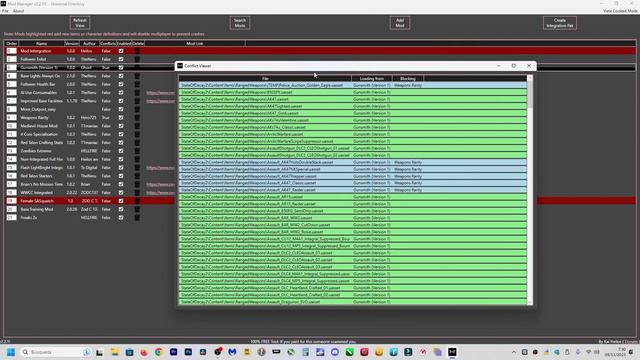Image resolution: width=640 pixels, height=360 pixels.
Task: Uncheck Enabled for Mod Integration
Action: click(121, 51)
